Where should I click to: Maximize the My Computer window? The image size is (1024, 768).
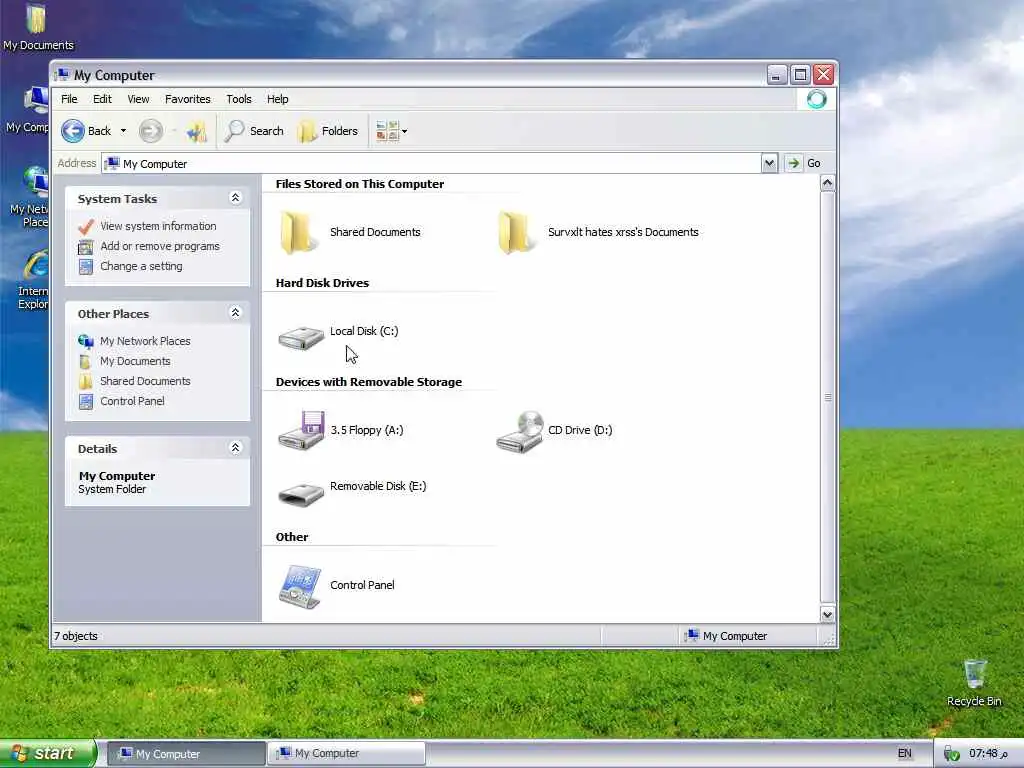click(800, 75)
